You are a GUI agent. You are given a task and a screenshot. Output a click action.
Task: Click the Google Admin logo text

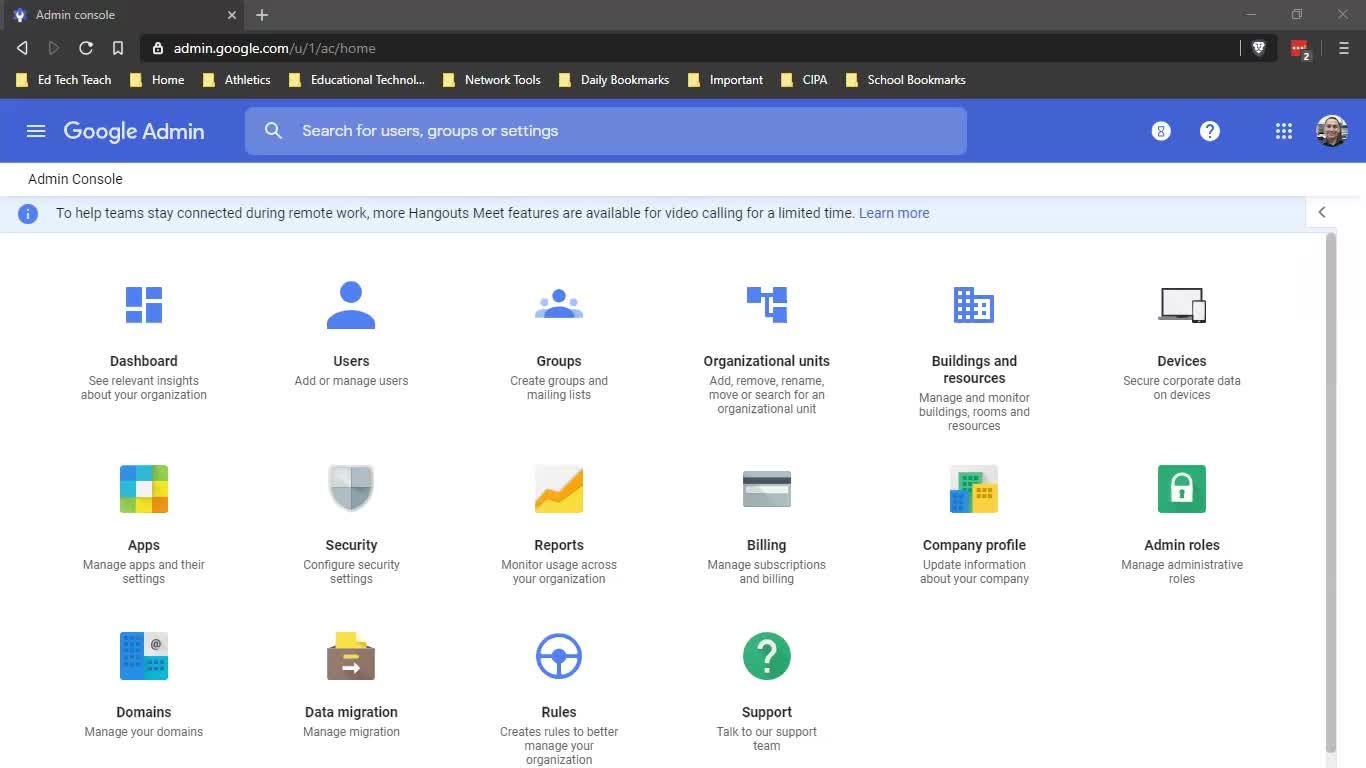point(134,131)
